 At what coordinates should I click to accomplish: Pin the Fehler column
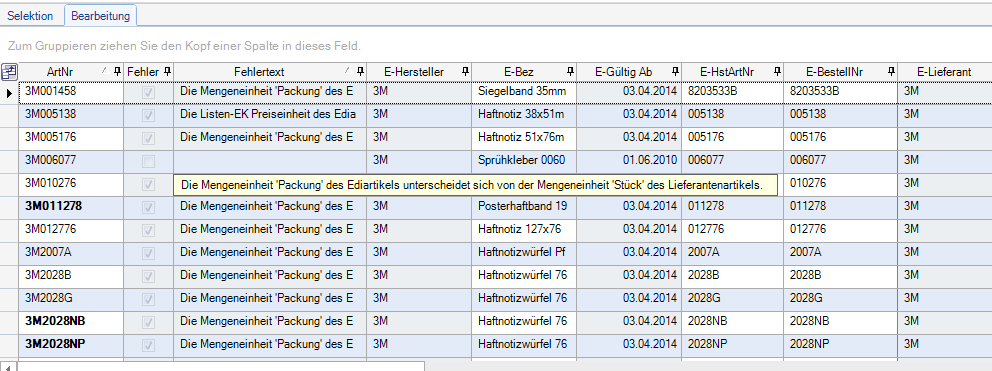(x=168, y=72)
